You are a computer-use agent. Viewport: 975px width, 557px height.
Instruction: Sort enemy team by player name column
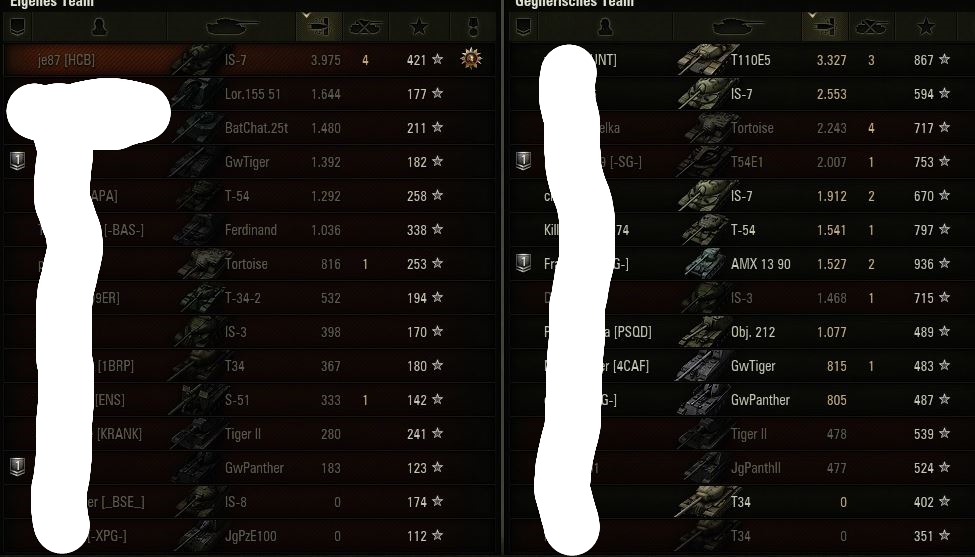605,27
